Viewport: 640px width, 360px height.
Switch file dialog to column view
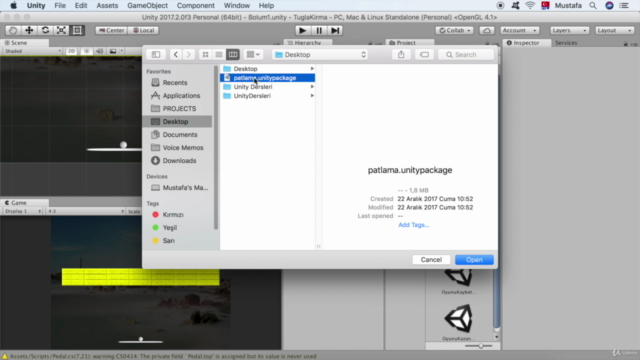(233, 54)
